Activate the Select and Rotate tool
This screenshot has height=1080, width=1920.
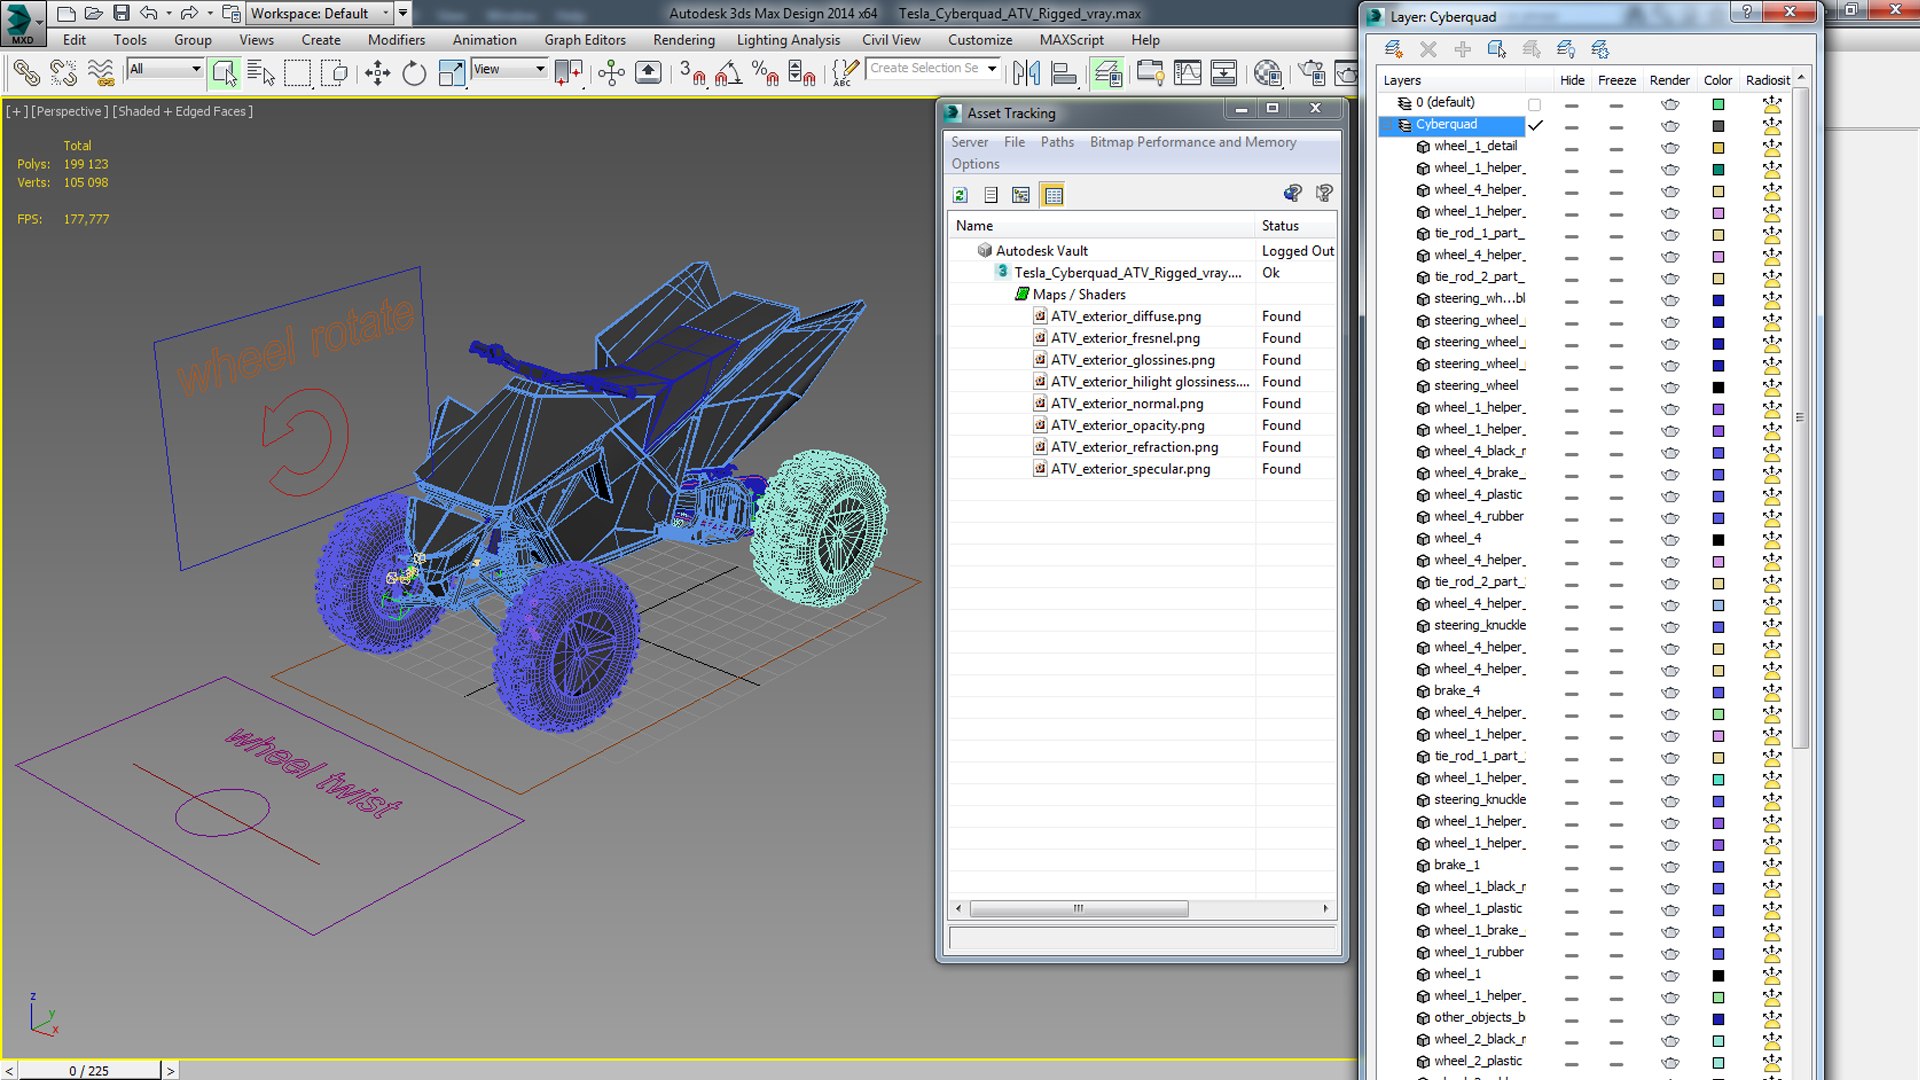(x=414, y=73)
